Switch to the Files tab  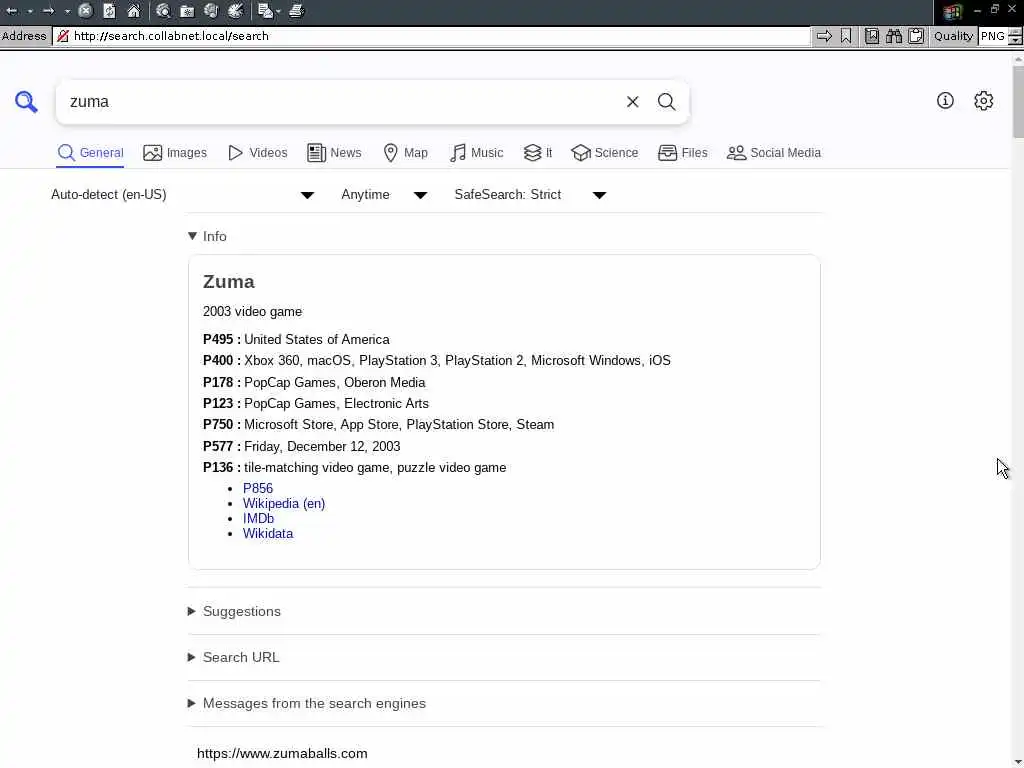coord(682,153)
